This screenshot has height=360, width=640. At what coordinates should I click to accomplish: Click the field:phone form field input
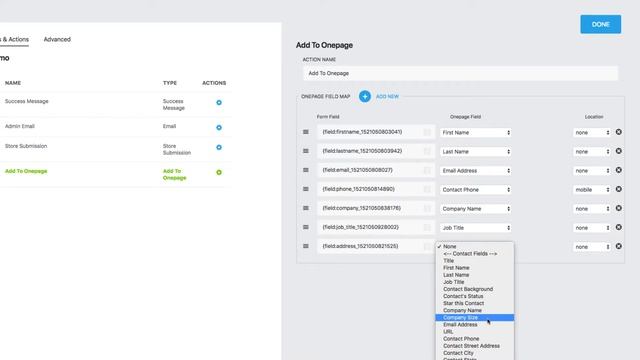point(376,189)
